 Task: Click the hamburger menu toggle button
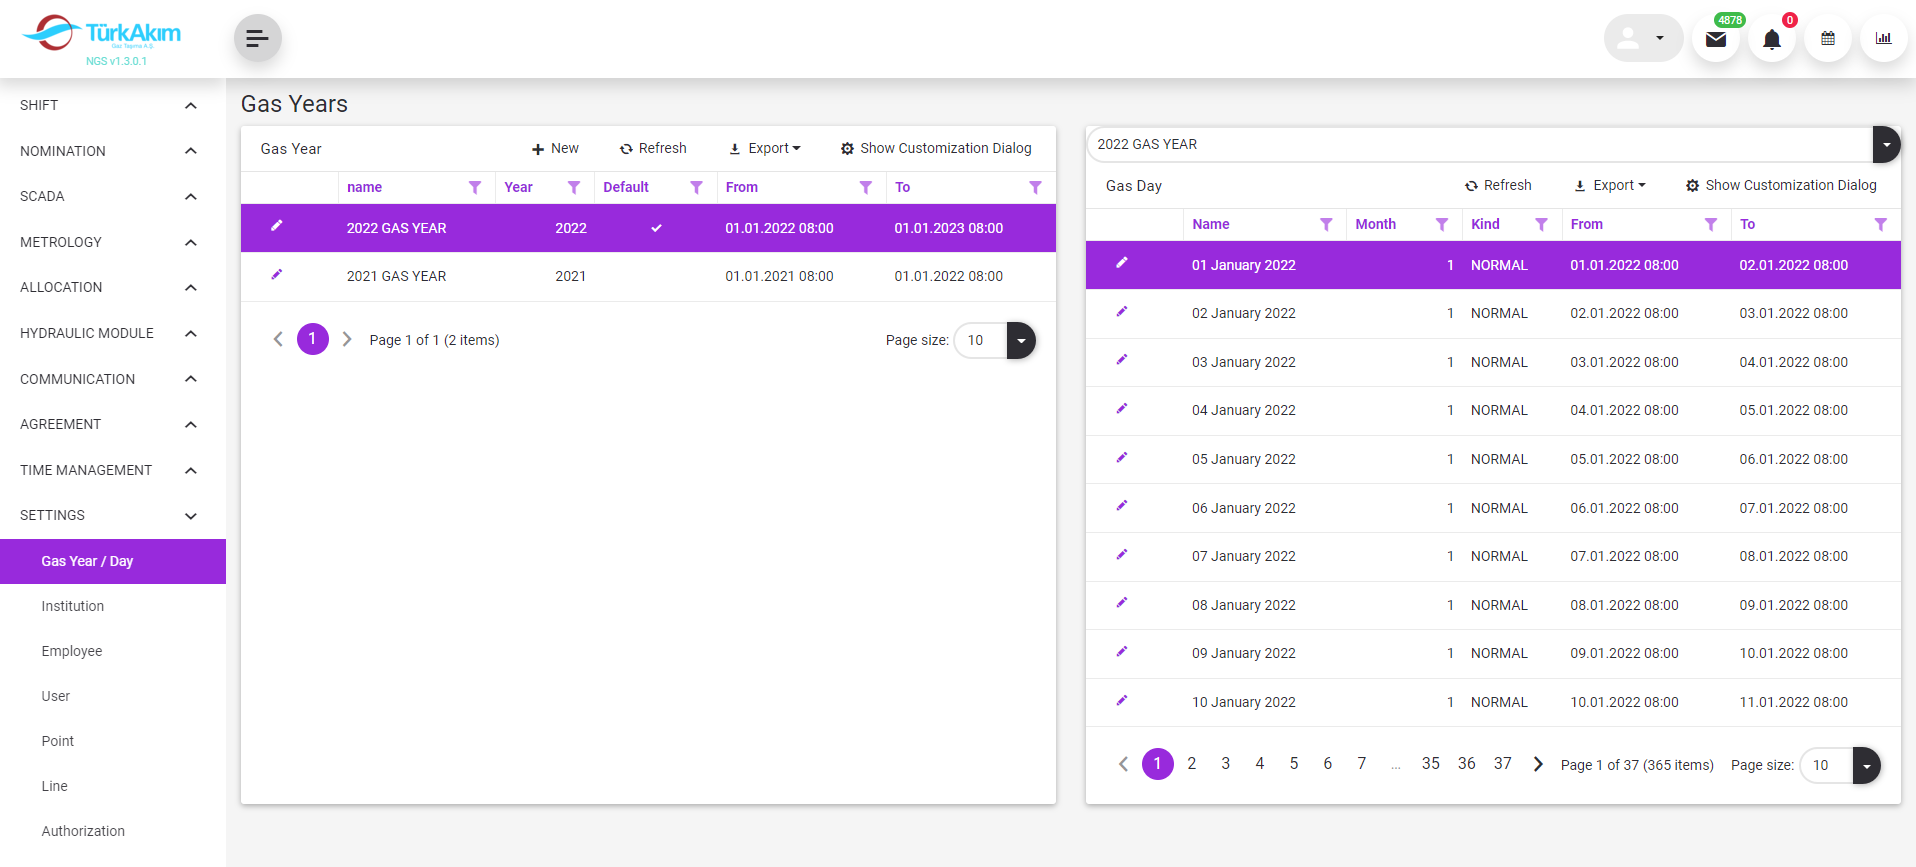[257, 39]
